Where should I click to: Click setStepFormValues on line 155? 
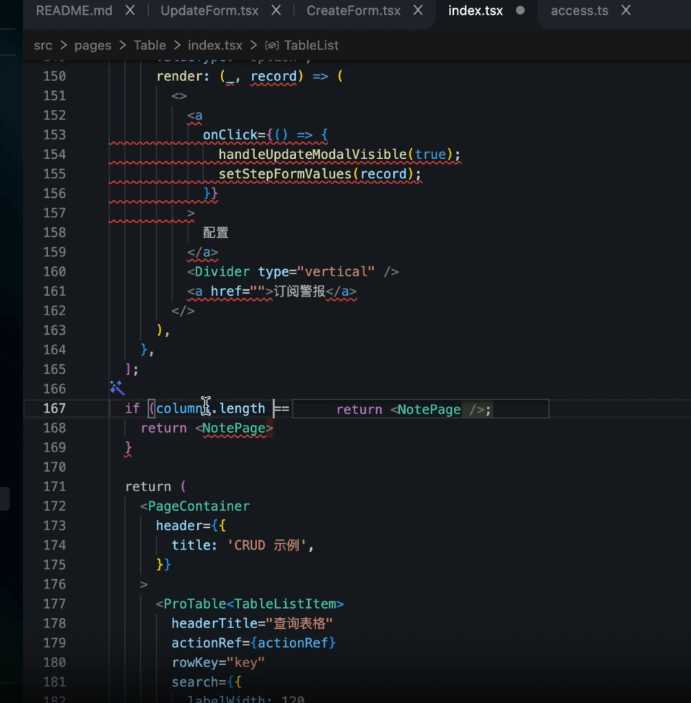coord(285,174)
